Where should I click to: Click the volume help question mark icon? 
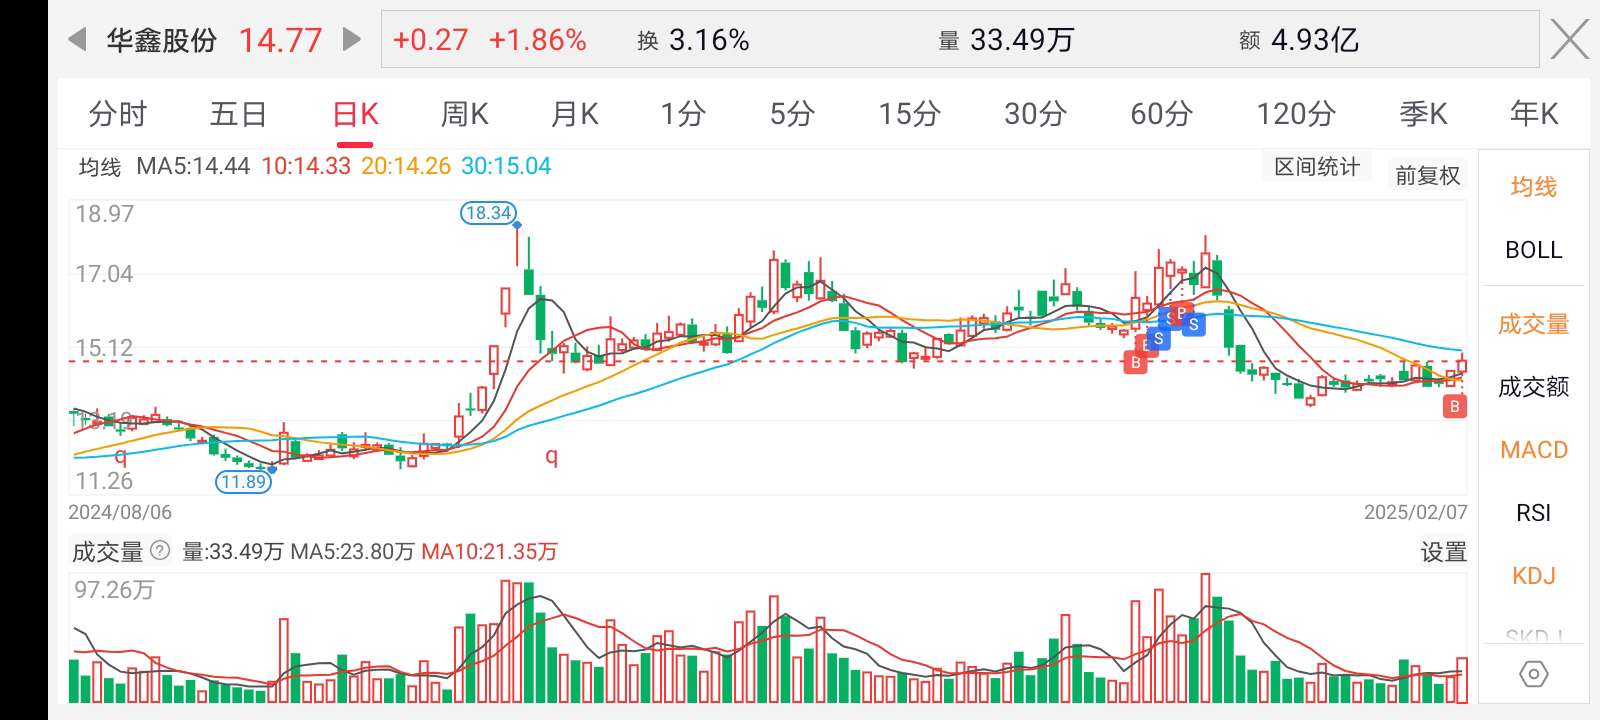click(x=160, y=550)
